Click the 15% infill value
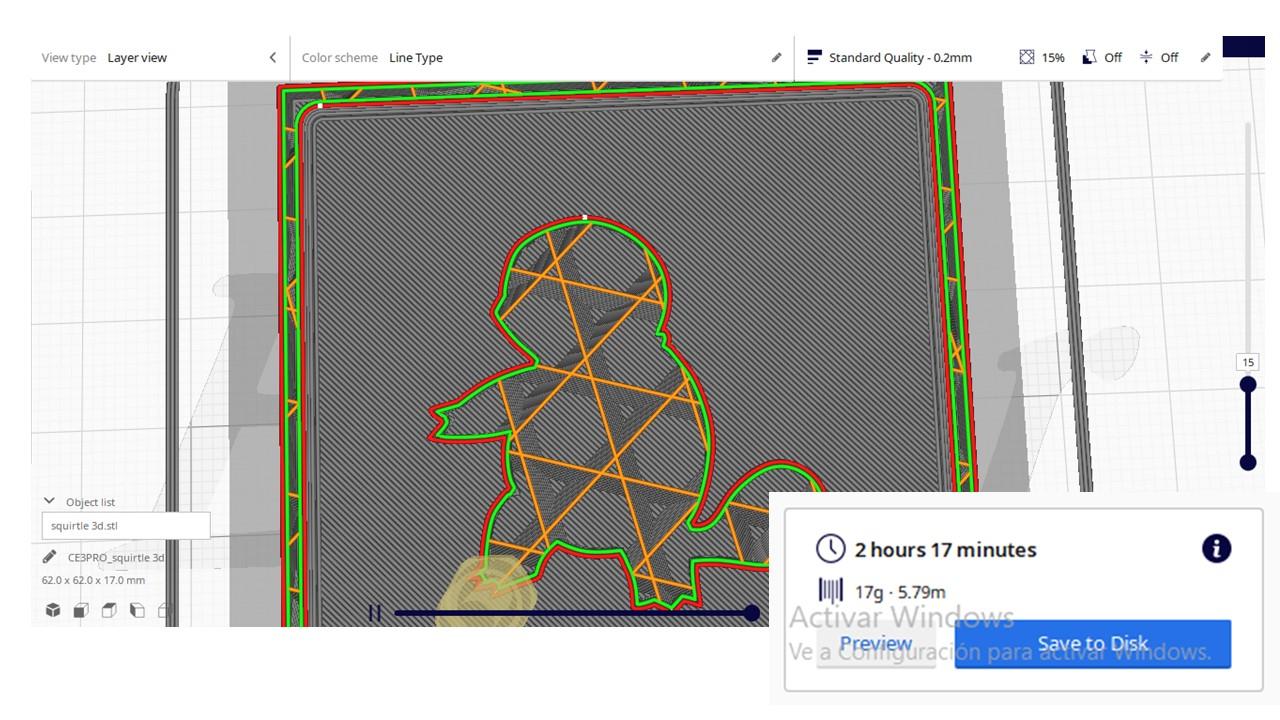This screenshot has height=720, width=1280. pyautogui.click(x=1053, y=58)
